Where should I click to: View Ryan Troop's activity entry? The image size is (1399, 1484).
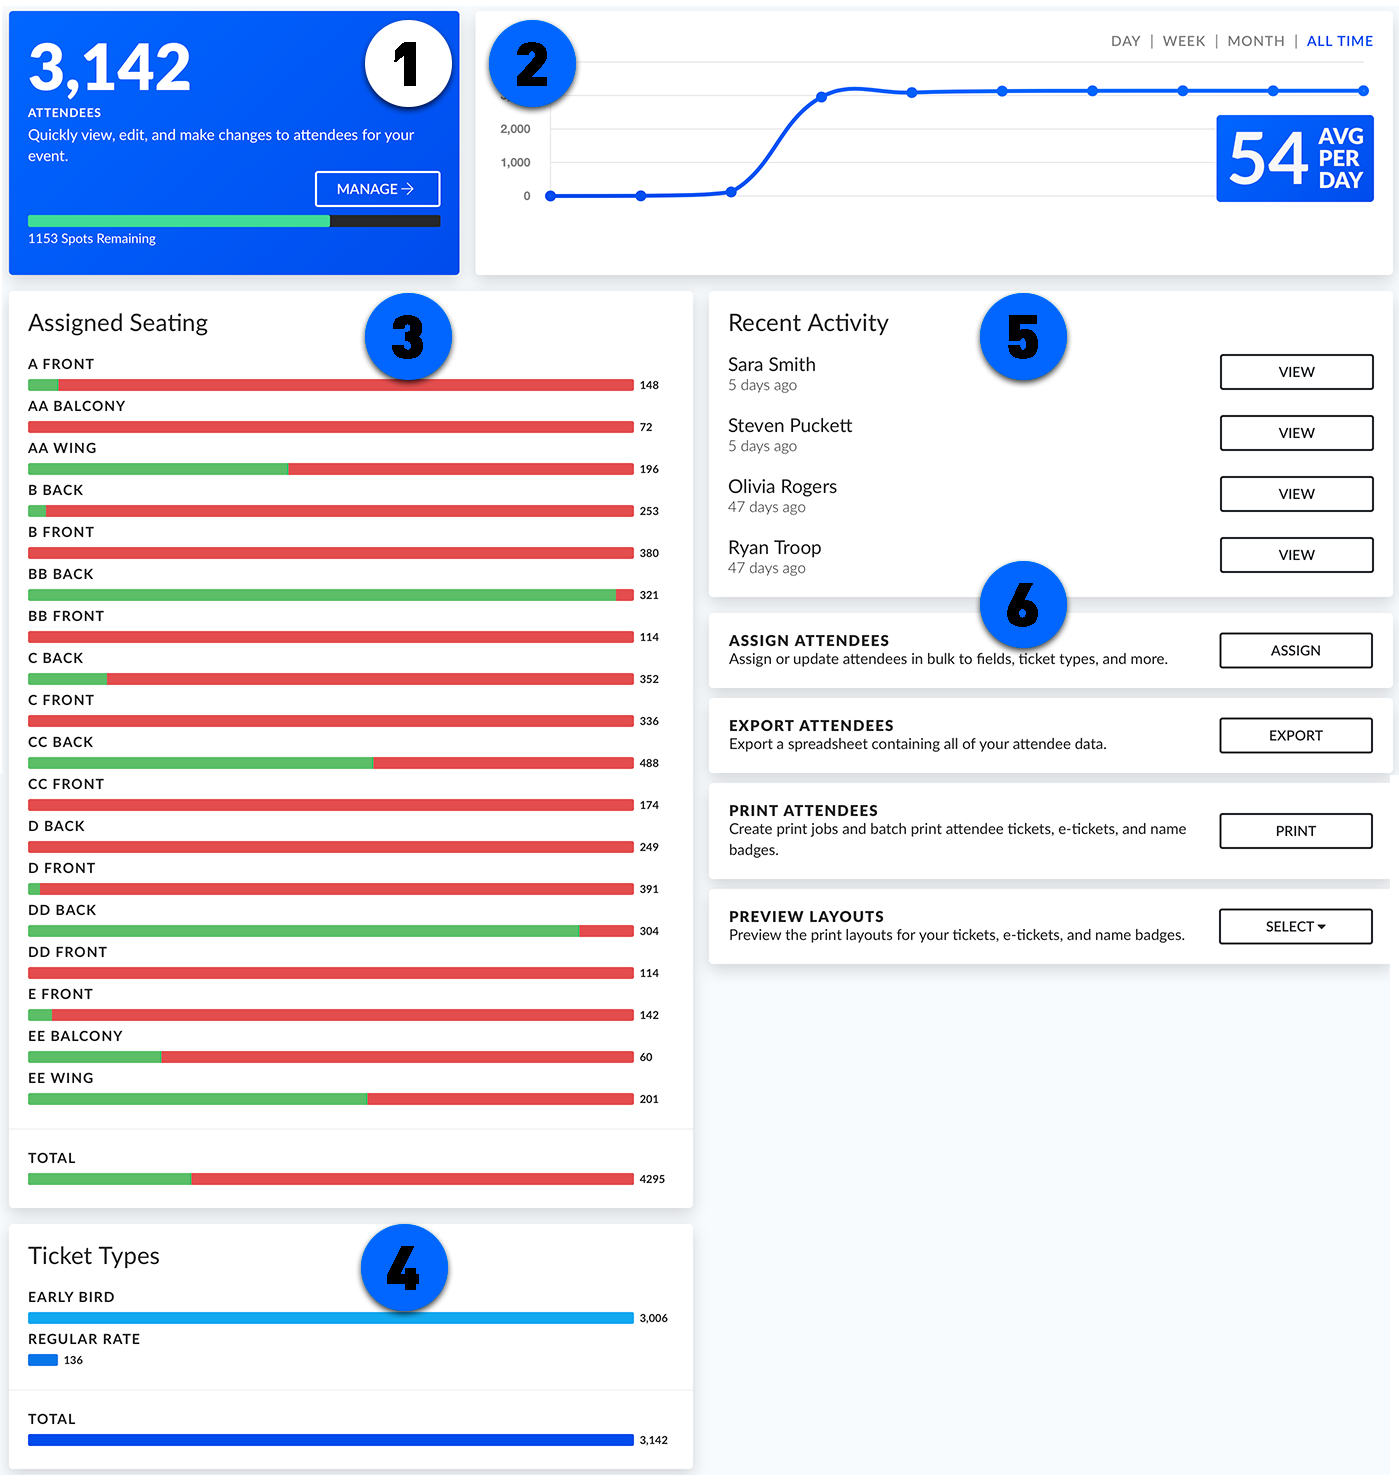[x=1296, y=555]
